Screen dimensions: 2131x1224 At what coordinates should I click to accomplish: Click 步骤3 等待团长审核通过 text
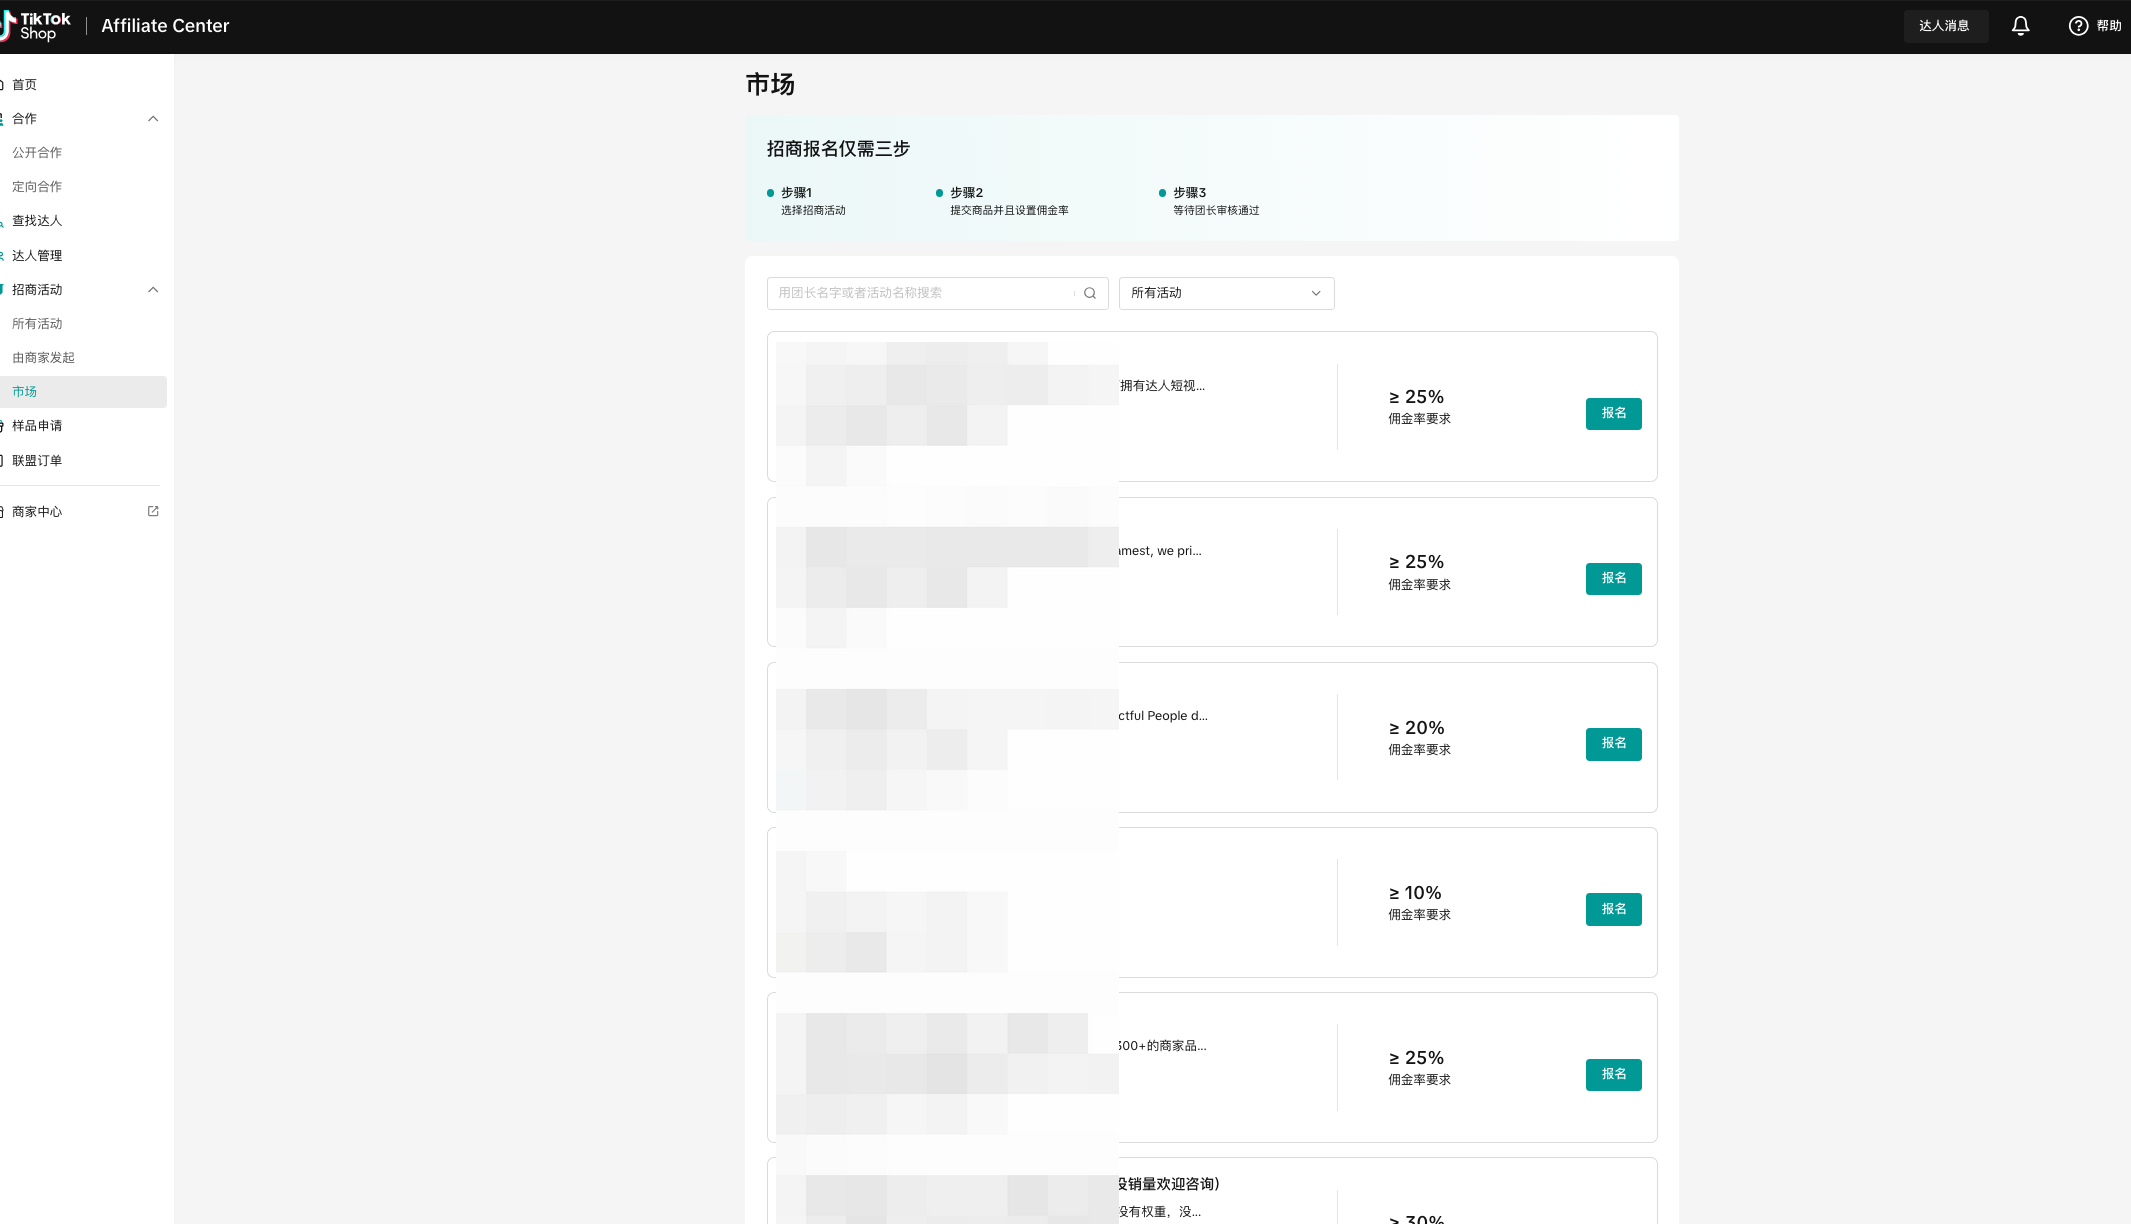pos(1216,201)
